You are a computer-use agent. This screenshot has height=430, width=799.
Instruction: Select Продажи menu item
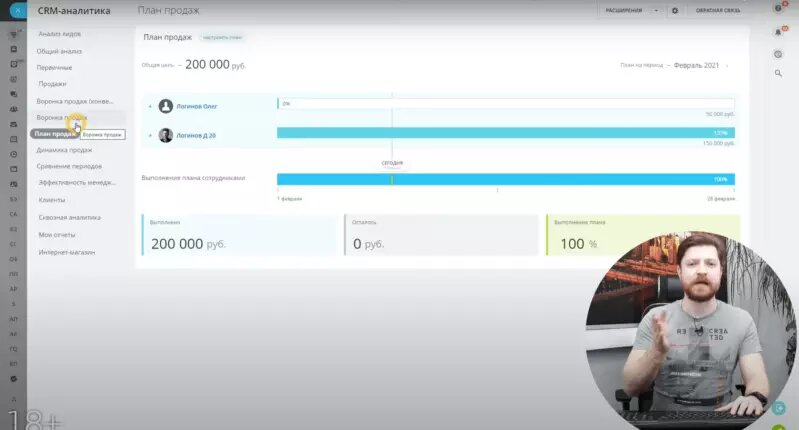pos(52,84)
